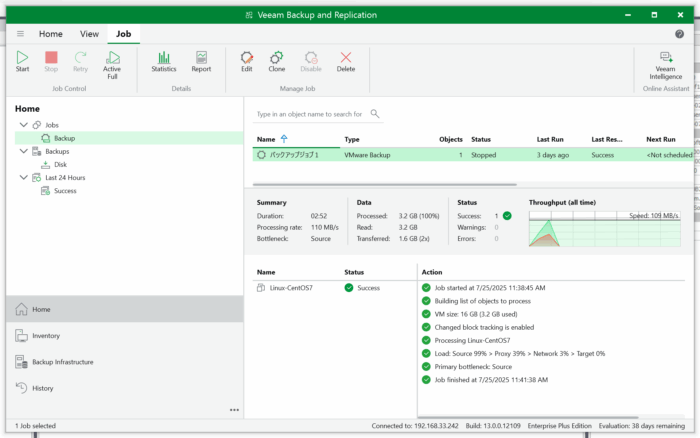Click 'Enterprise Plus Edition' in status bar
700x438 pixels.
tap(559, 426)
